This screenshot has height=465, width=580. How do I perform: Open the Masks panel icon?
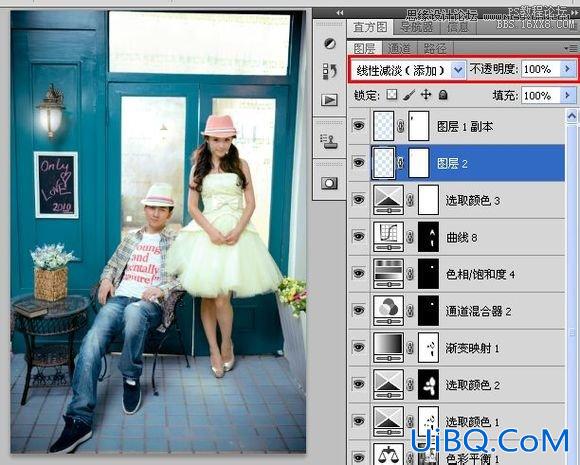[329, 183]
